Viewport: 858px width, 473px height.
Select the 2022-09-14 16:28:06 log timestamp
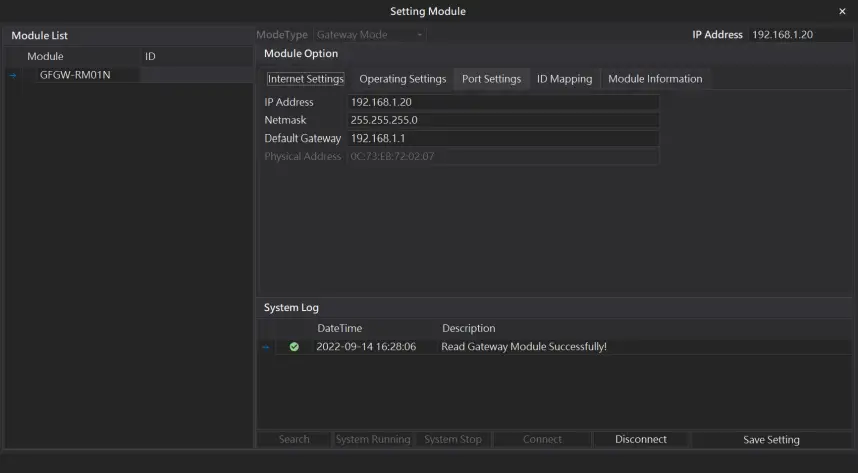click(366, 347)
